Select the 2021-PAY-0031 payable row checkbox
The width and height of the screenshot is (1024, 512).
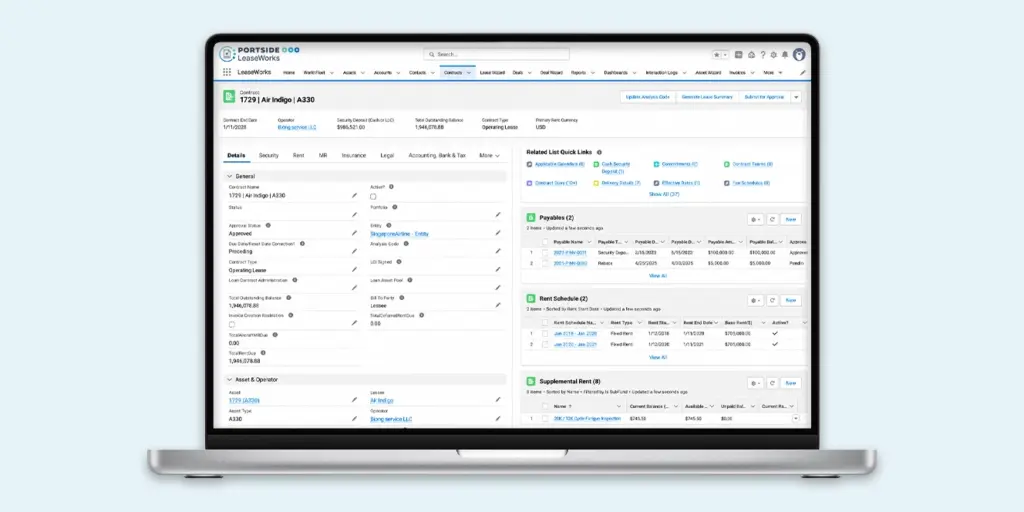click(545, 252)
